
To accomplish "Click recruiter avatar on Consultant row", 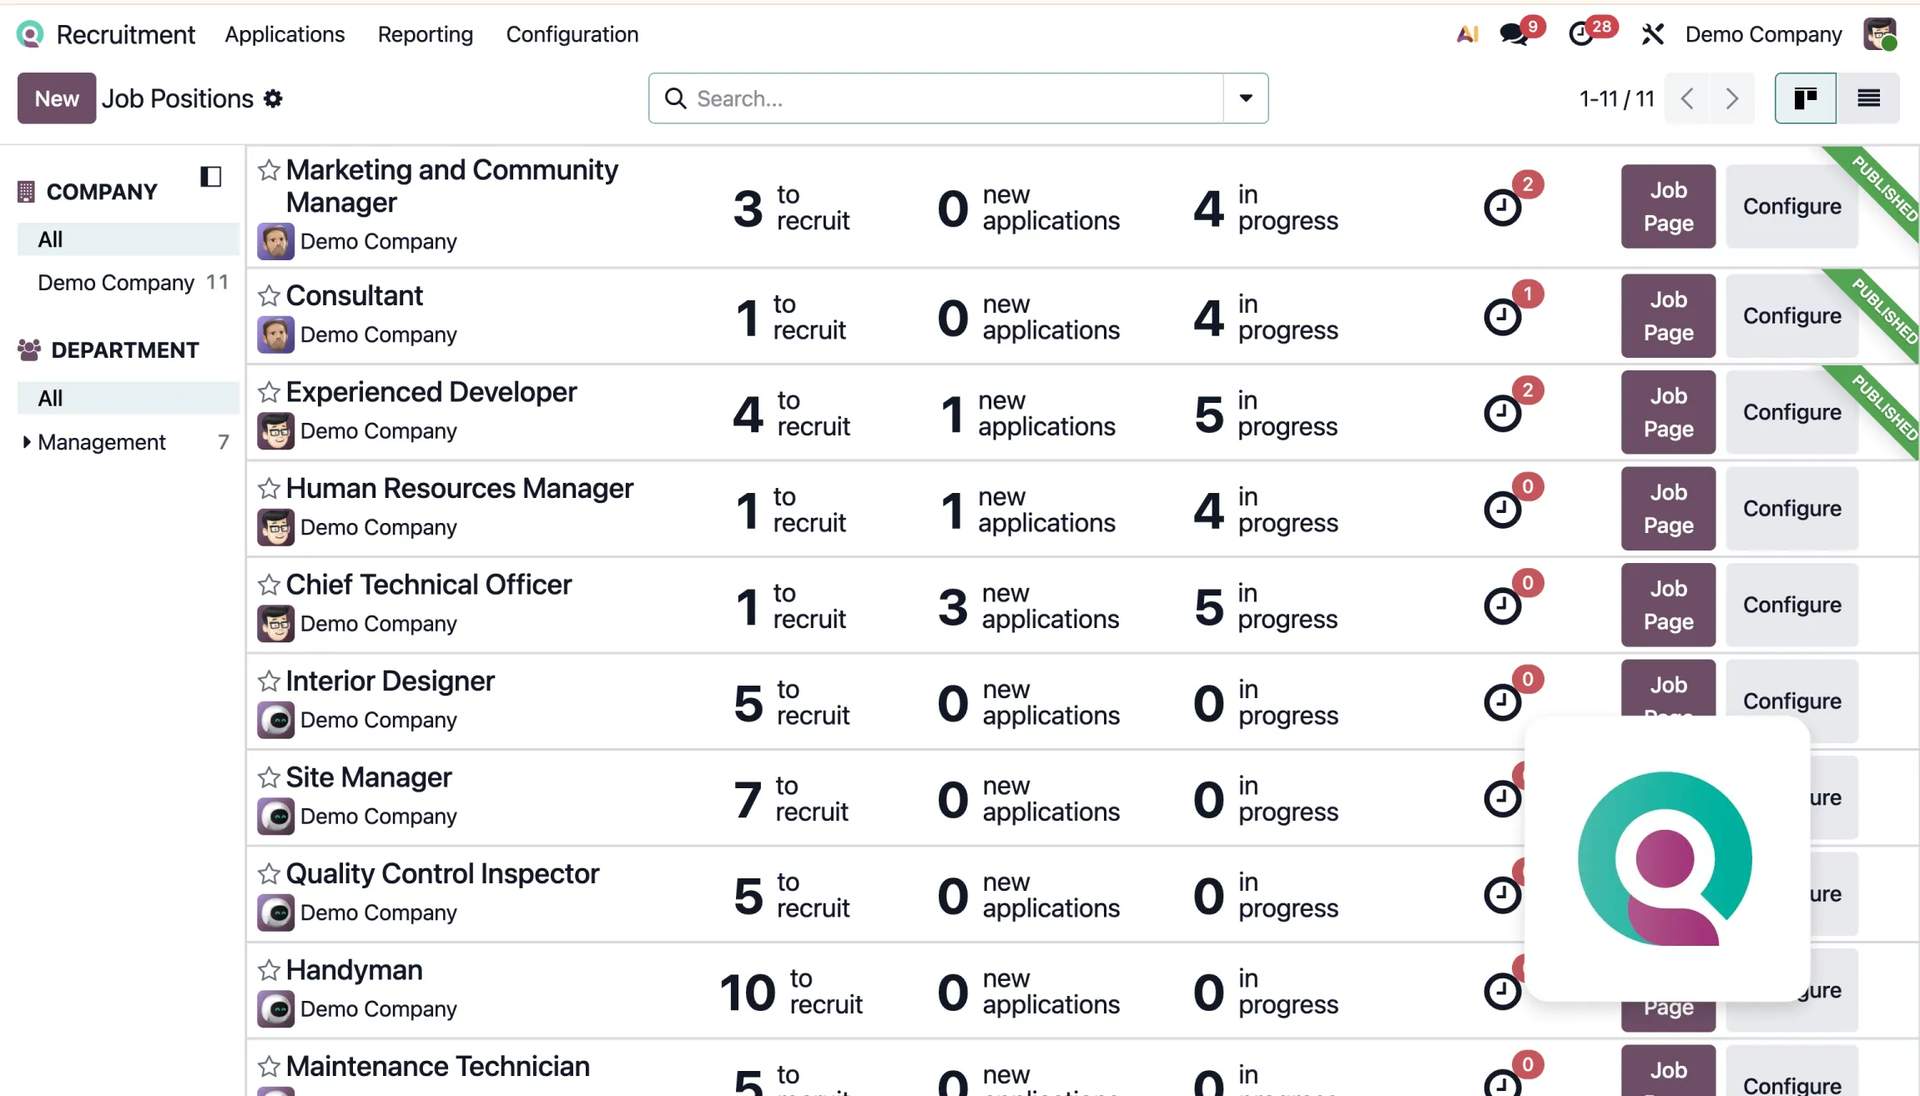I will [x=276, y=335].
